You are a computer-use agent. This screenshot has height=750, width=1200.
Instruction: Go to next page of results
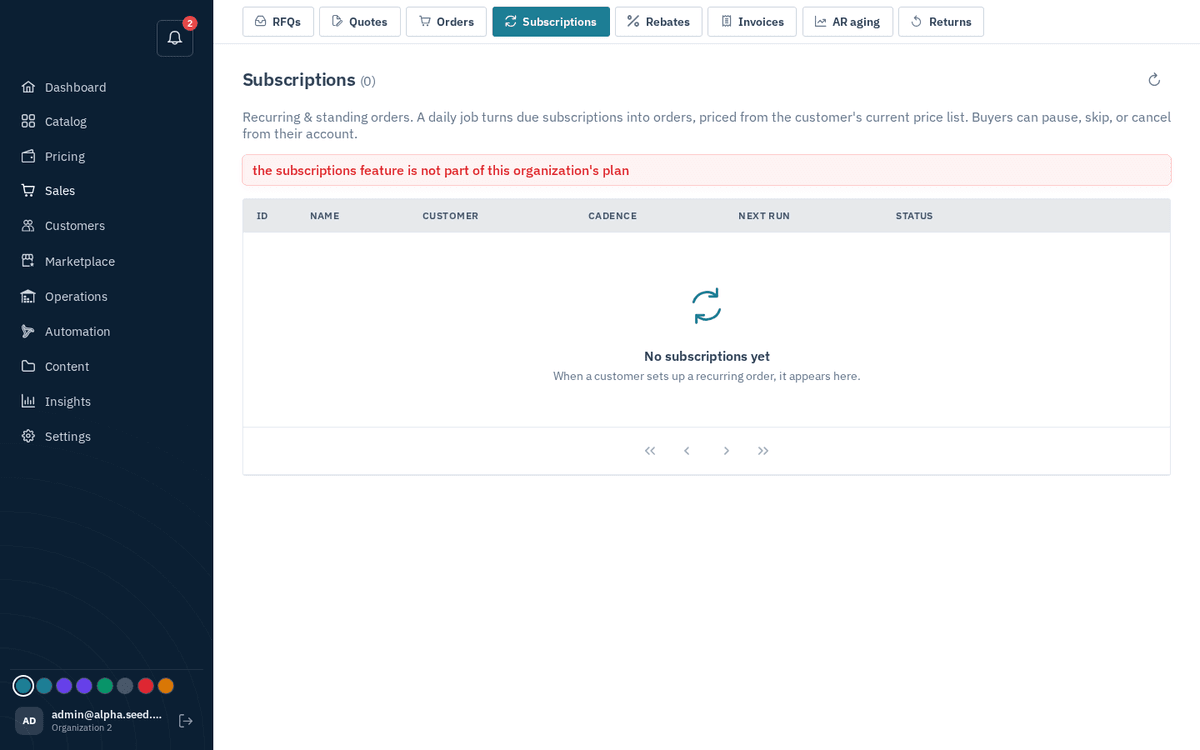click(x=726, y=451)
